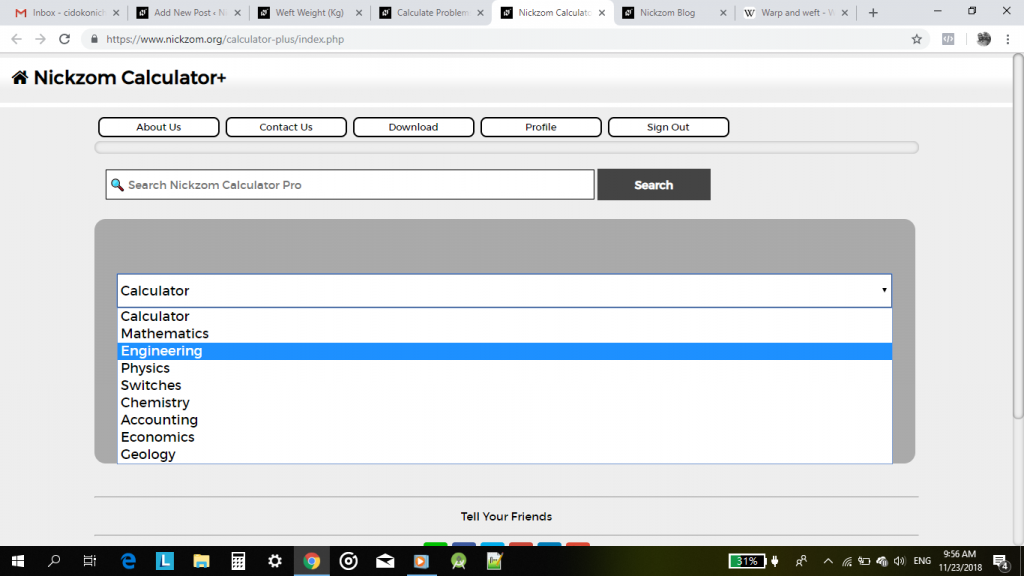
Task: Click the magnifier icon in search box
Action: [x=117, y=185]
